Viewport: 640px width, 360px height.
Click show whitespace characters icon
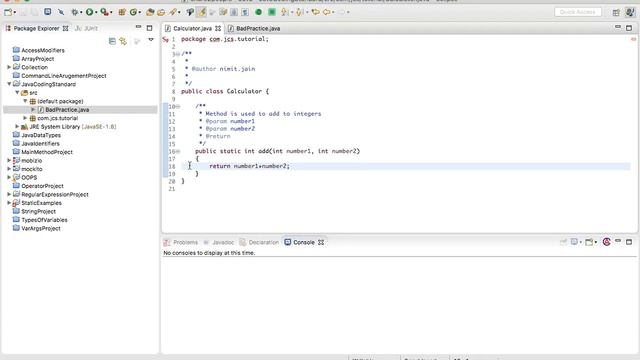pyautogui.click(x=245, y=12)
